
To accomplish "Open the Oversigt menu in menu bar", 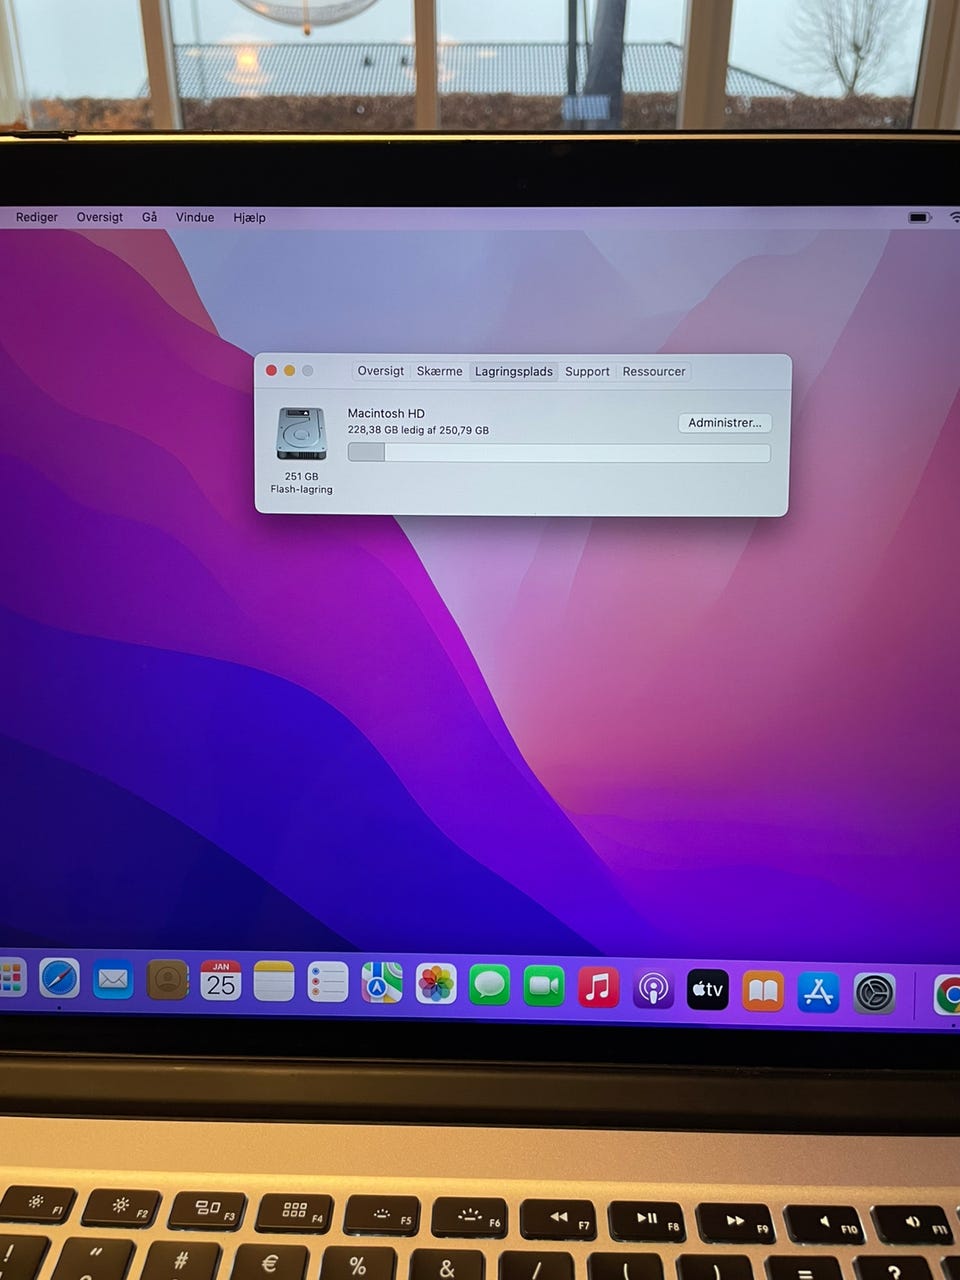I will tap(100, 217).
